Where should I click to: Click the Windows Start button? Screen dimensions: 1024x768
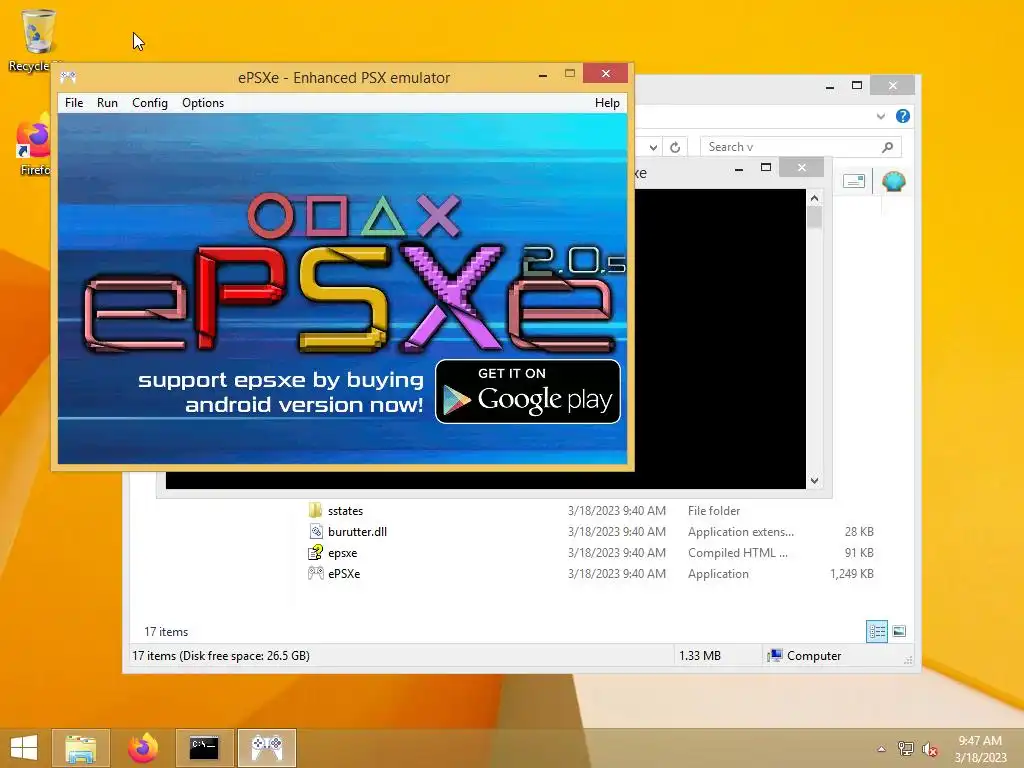pos(24,748)
